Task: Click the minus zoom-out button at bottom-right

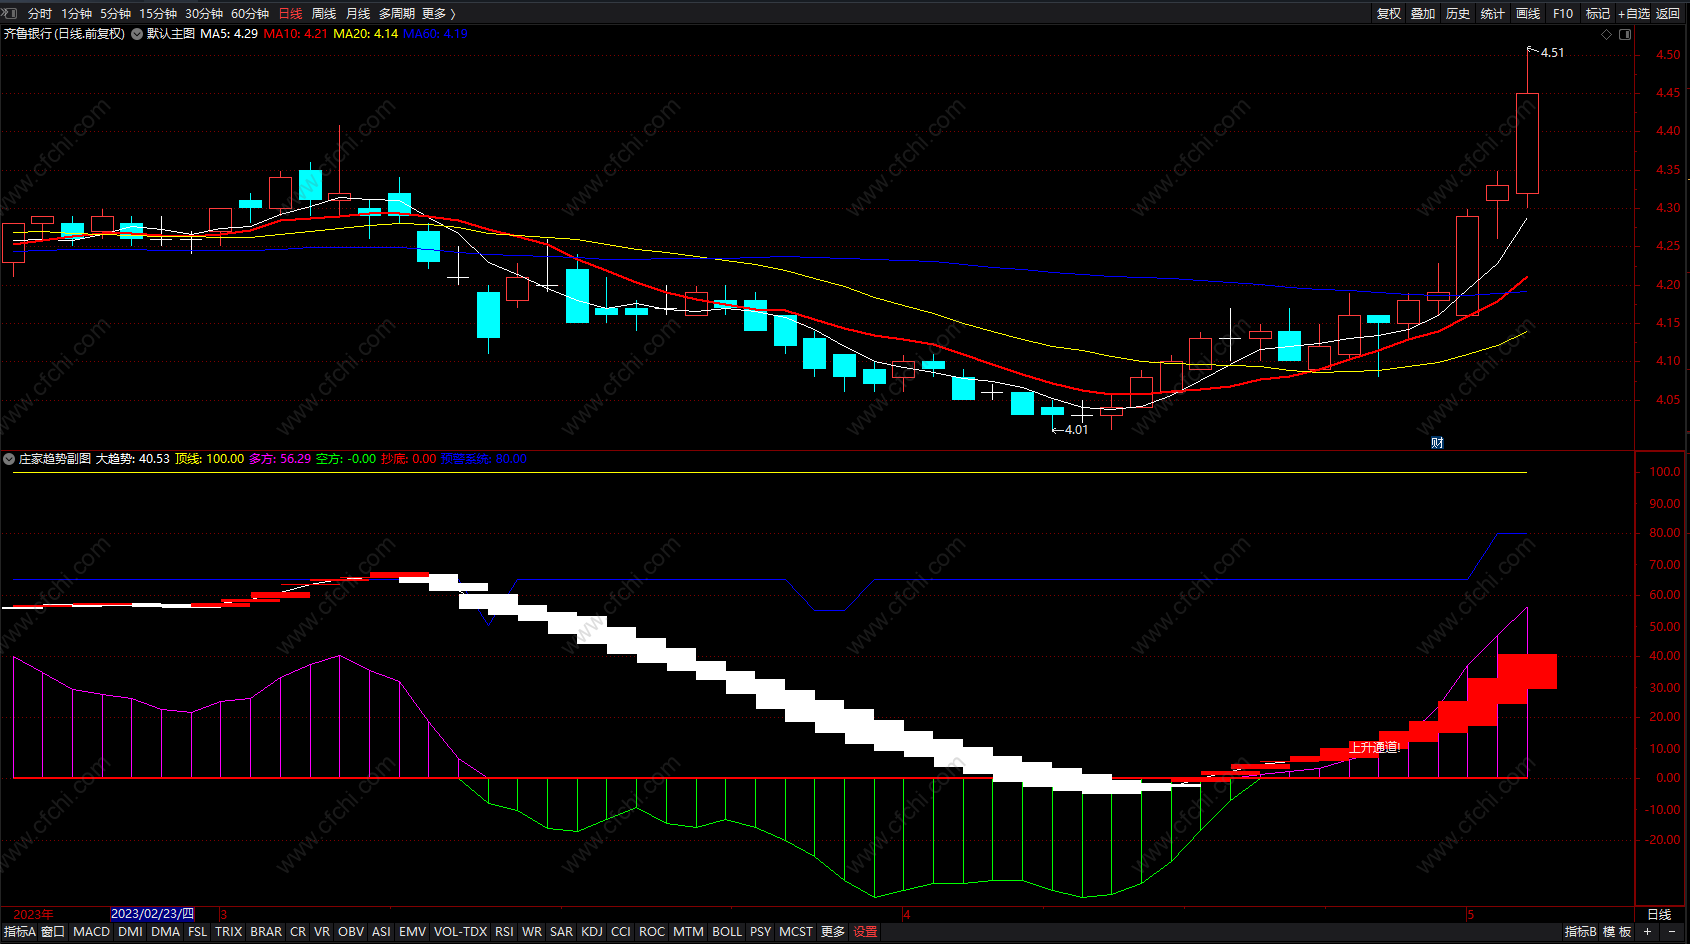Action: point(1672,931)
